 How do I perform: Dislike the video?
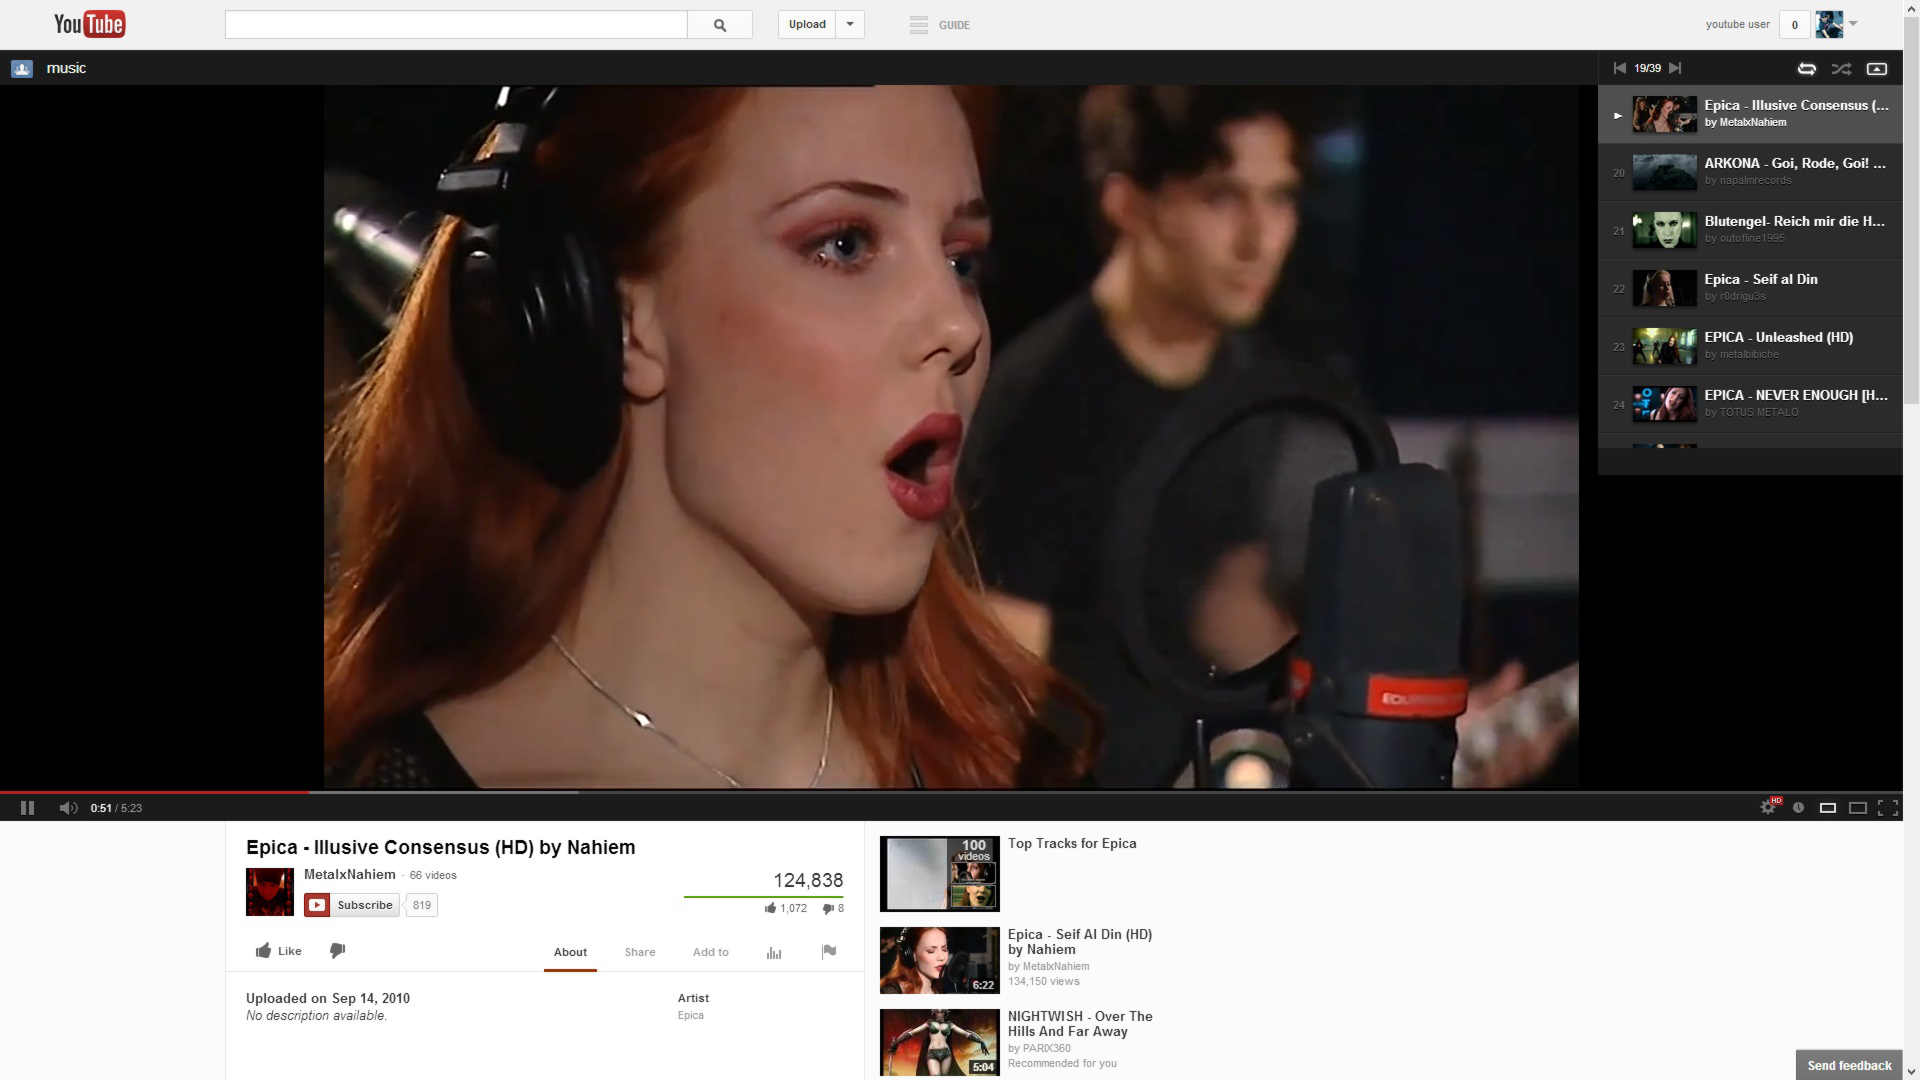pyautogui.click(x=337, y=950)
